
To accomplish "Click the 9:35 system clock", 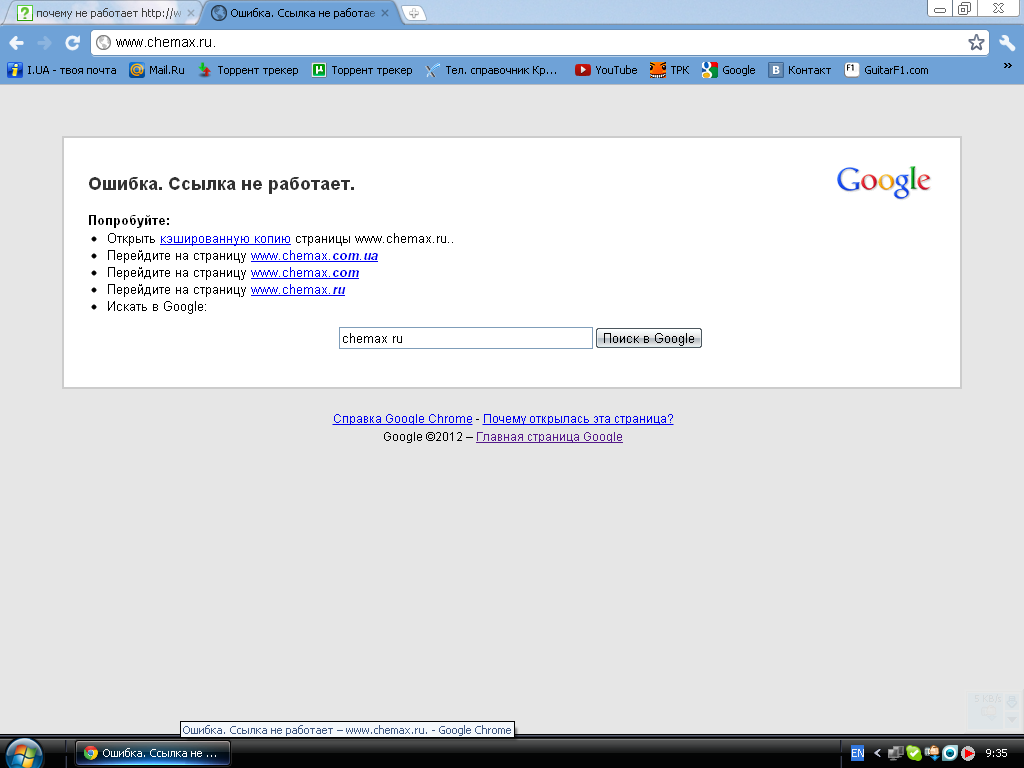I will click(x=996, y=753).
